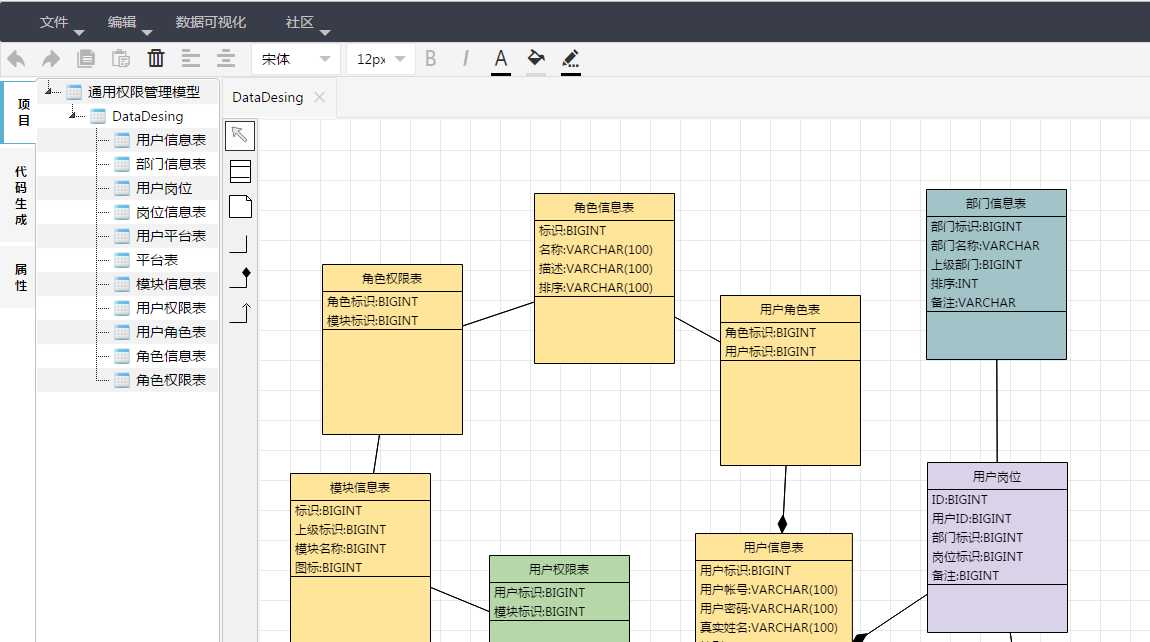This screenshot has height=642, width=1150.
Task: Click the 角色权限表 table header on canvas
Action: [392, 278]
